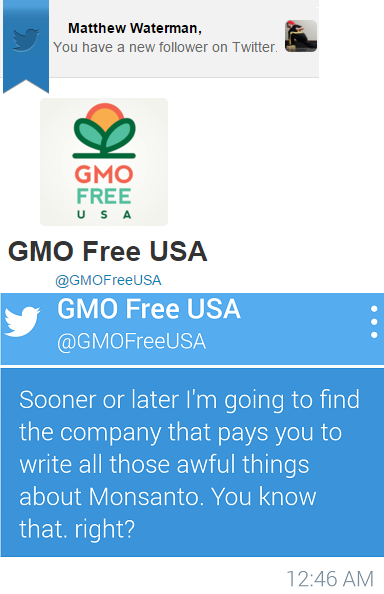Open Matthew Waterman's profile avatar thumbnail
Image resolution: width=384 pixels, height=594 pixels.
click(301, 36)
